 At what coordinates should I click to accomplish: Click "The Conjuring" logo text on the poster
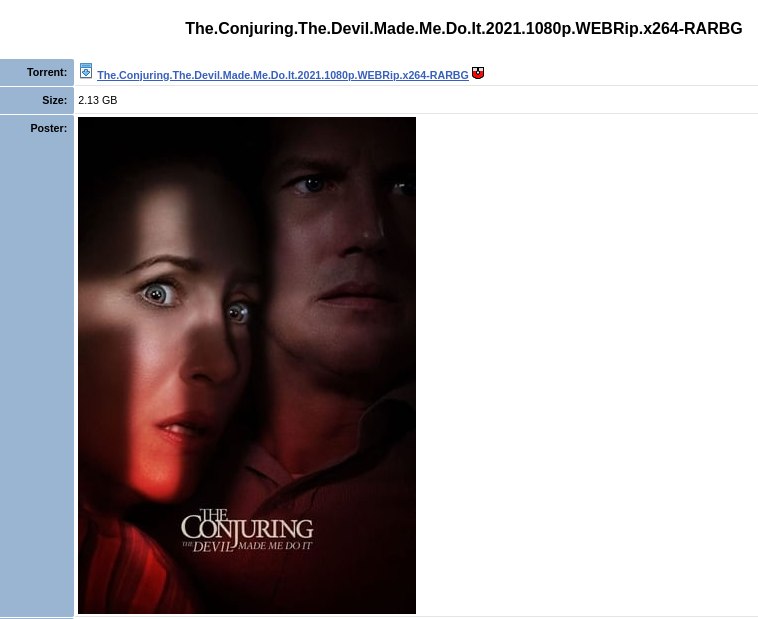tap(247, 525)
